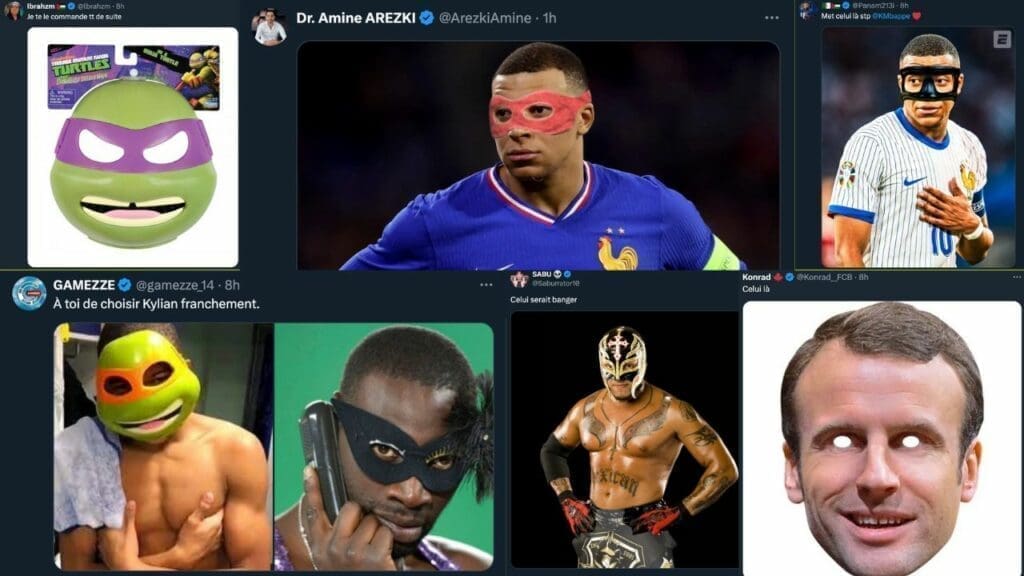Open the @KMbappe mention link
1024x576 pixels.
[893, 16]
